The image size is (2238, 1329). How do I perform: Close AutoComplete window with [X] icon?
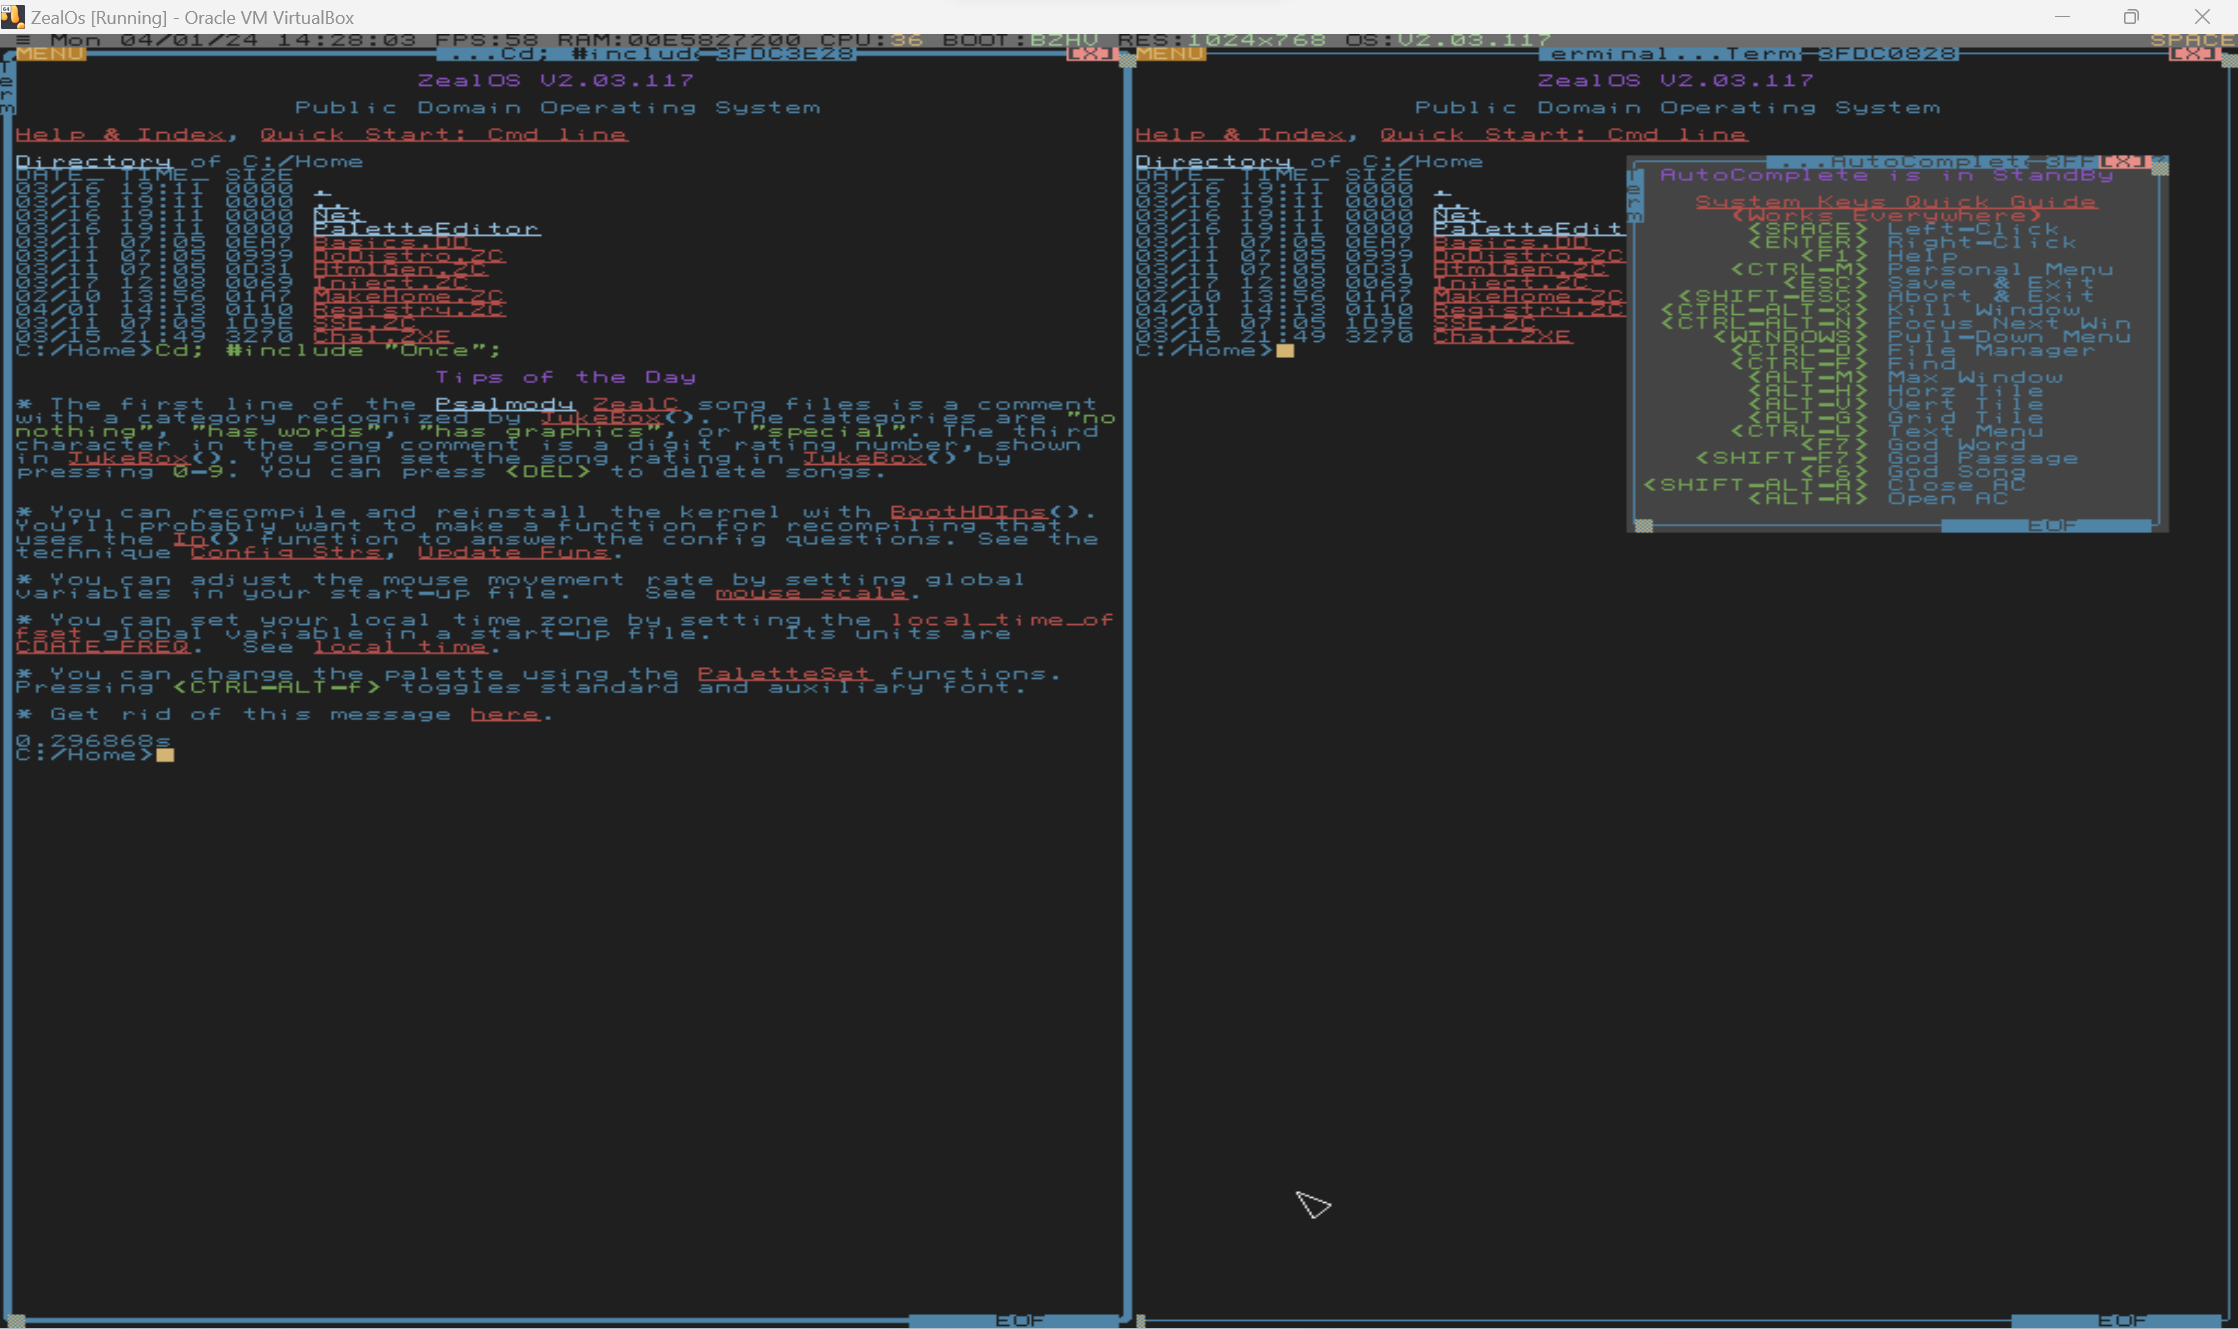coord(2123,162)
